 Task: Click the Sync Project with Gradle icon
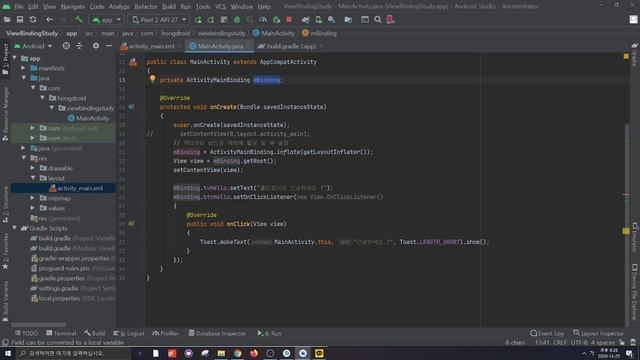click(305, 20)
